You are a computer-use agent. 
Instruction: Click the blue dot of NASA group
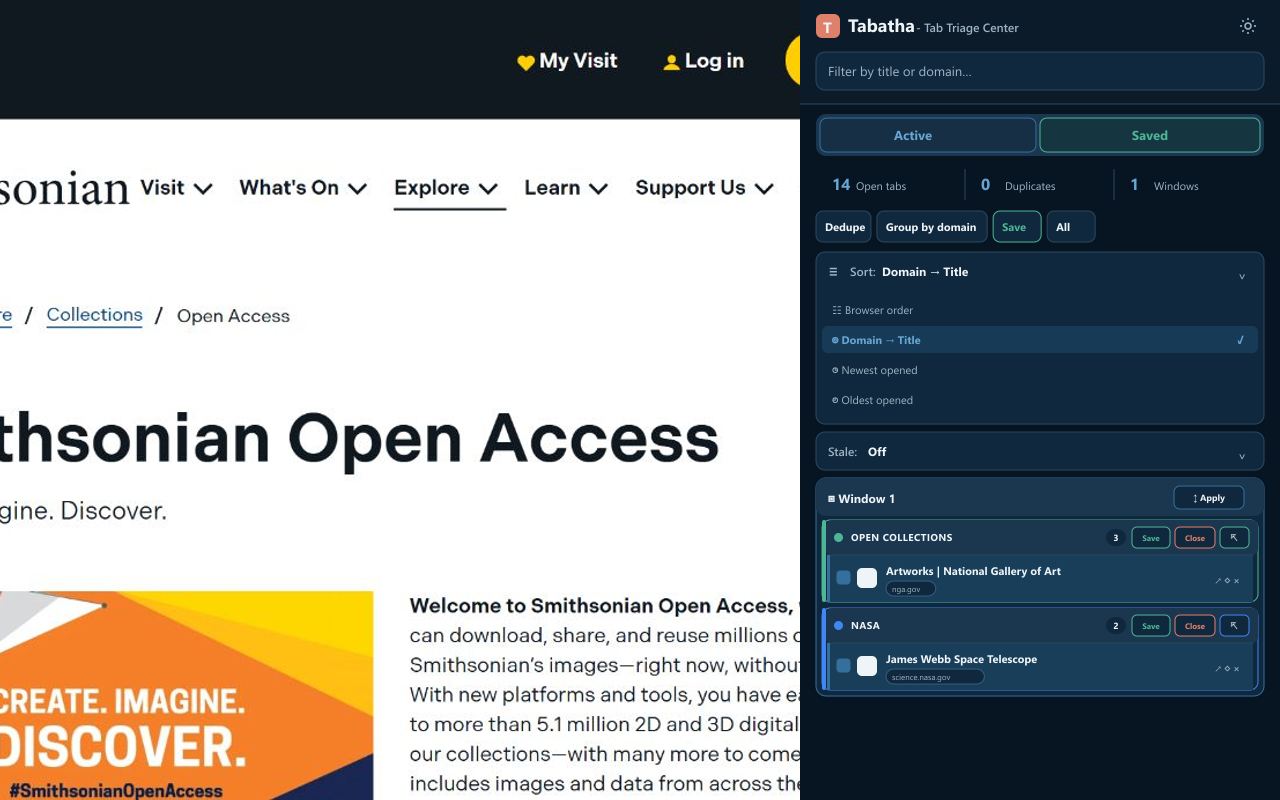point(838,626)
